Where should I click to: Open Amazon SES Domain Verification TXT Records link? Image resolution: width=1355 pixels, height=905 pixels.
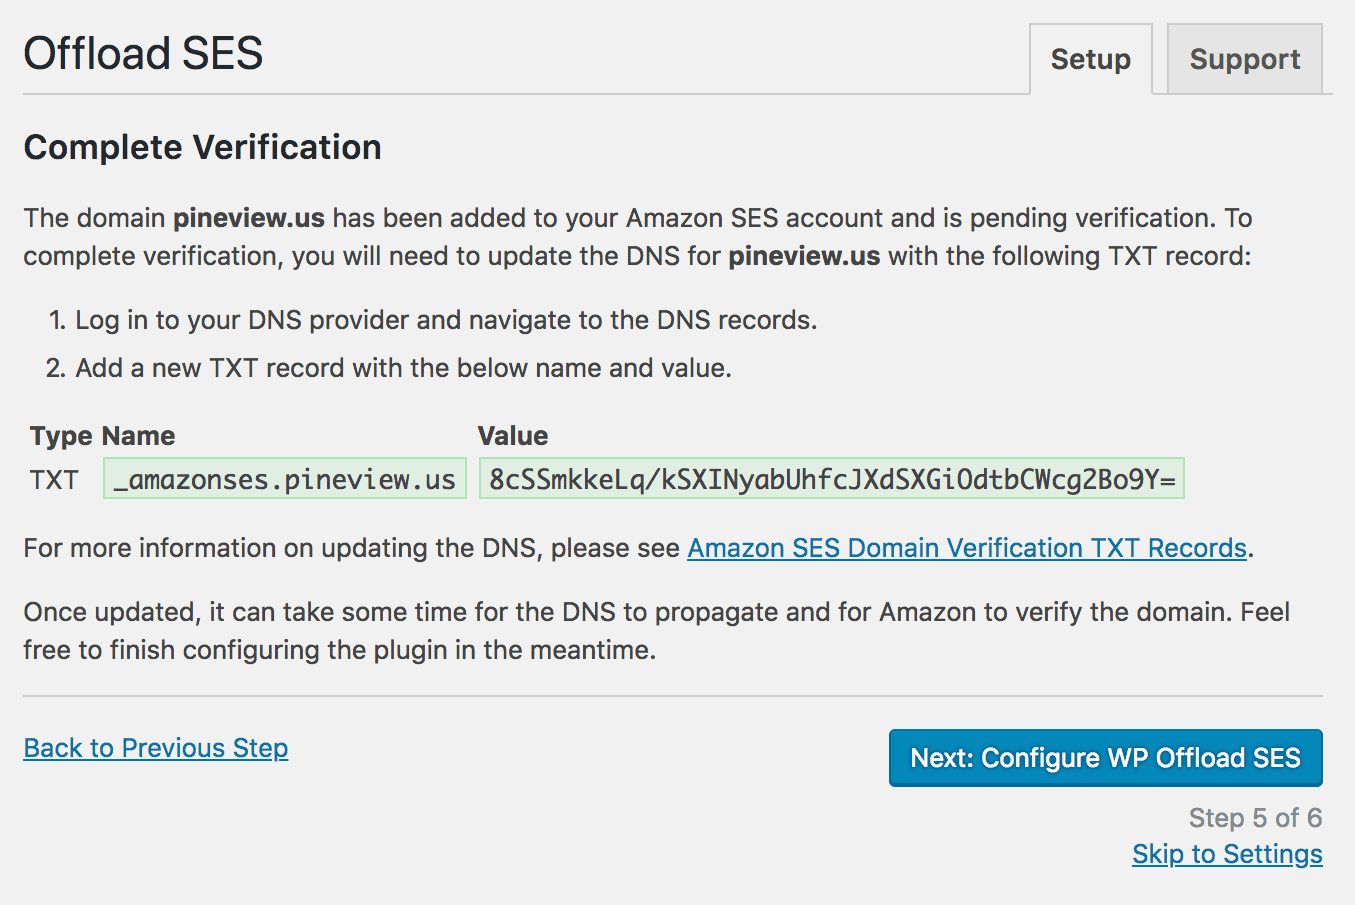pos(966,548)
